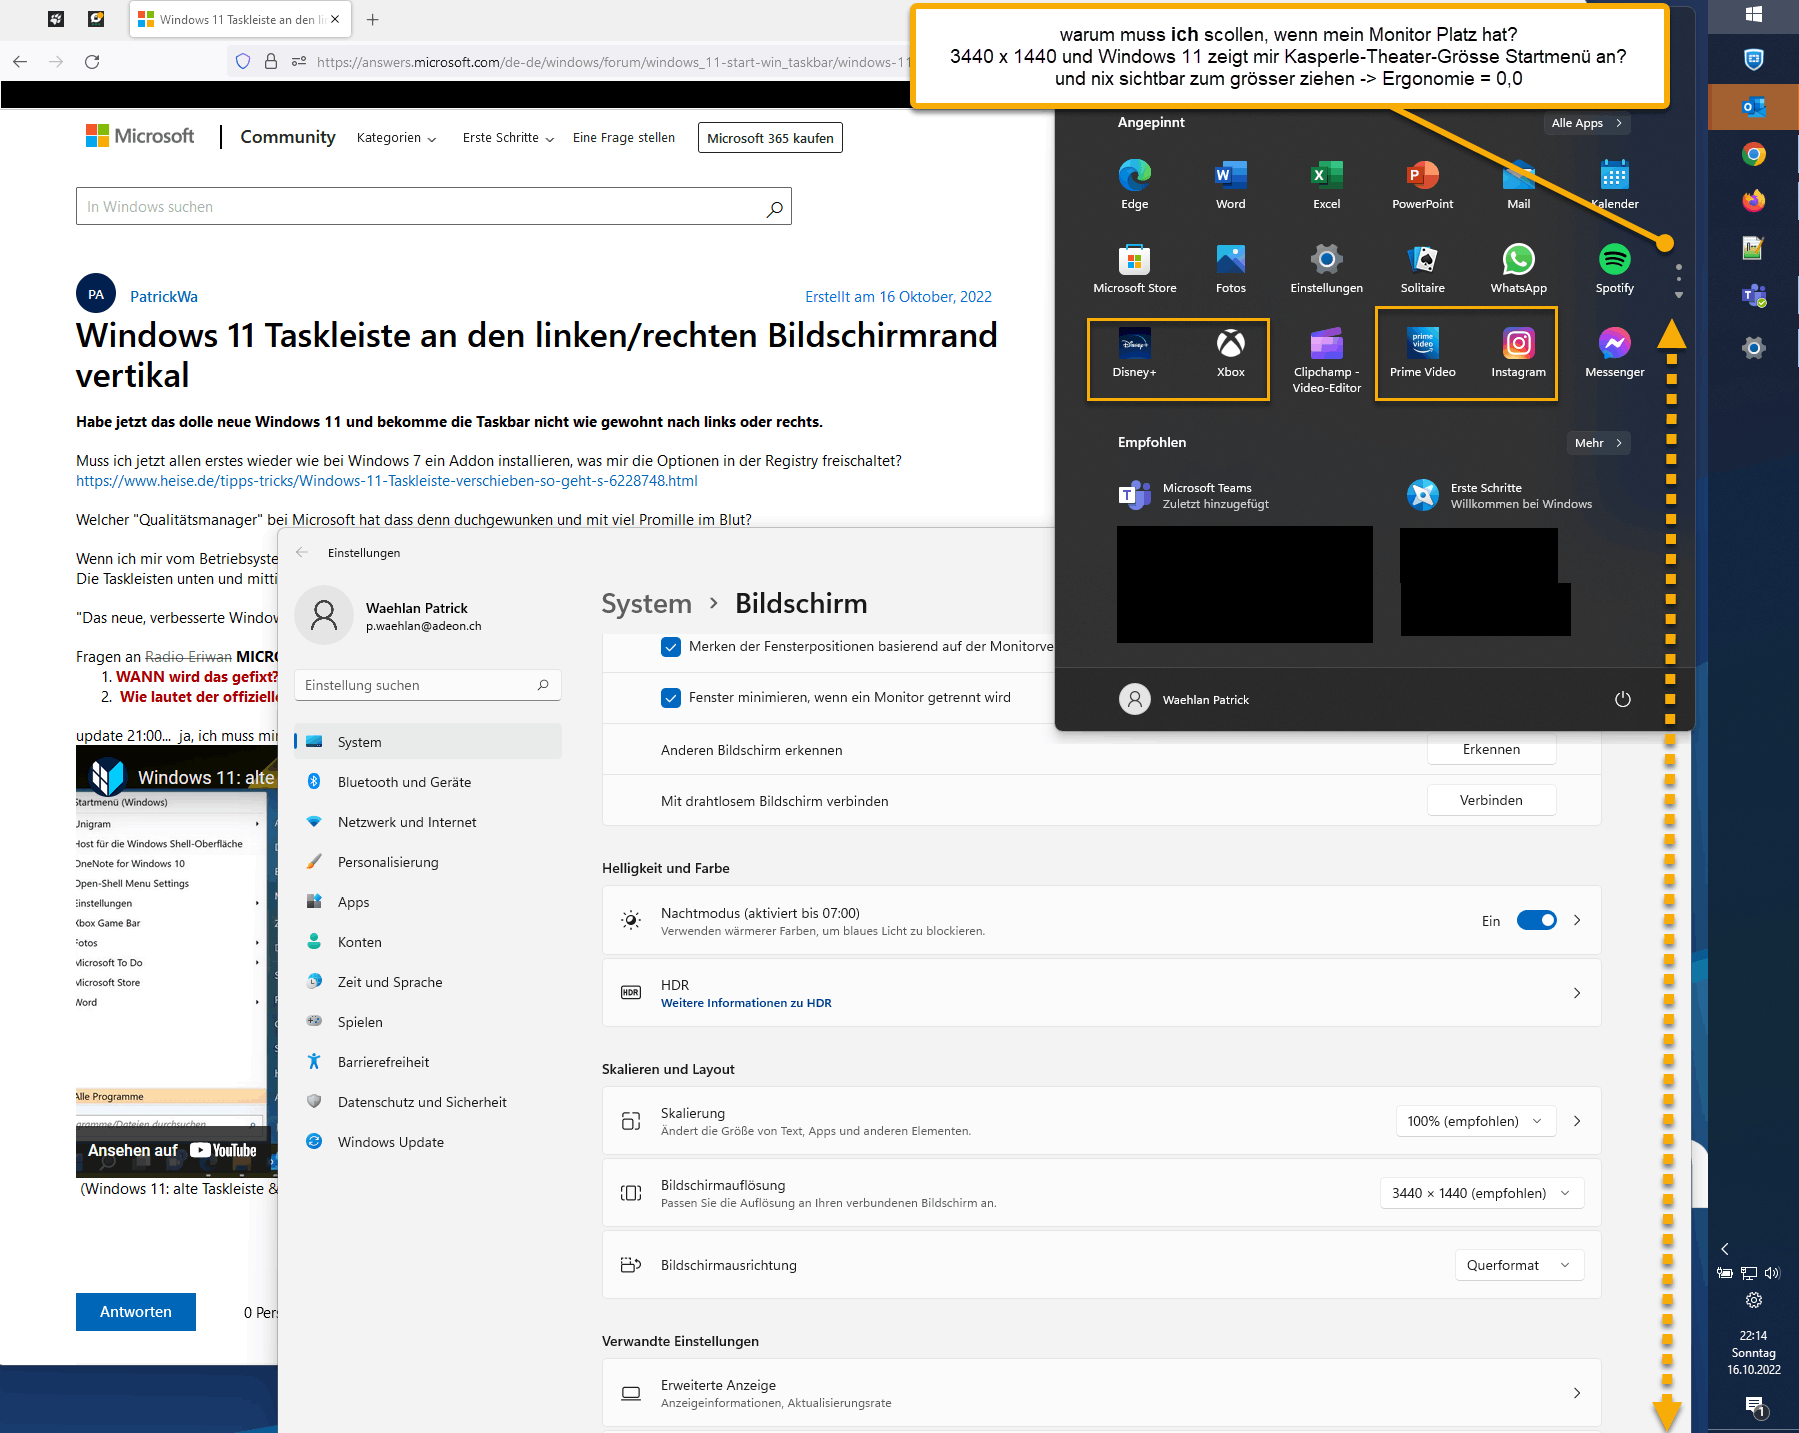Open Clipchamp Video-Editor app
Image resolution: width=1799 pixels, height=1433 pixels.
[1326, 360]
